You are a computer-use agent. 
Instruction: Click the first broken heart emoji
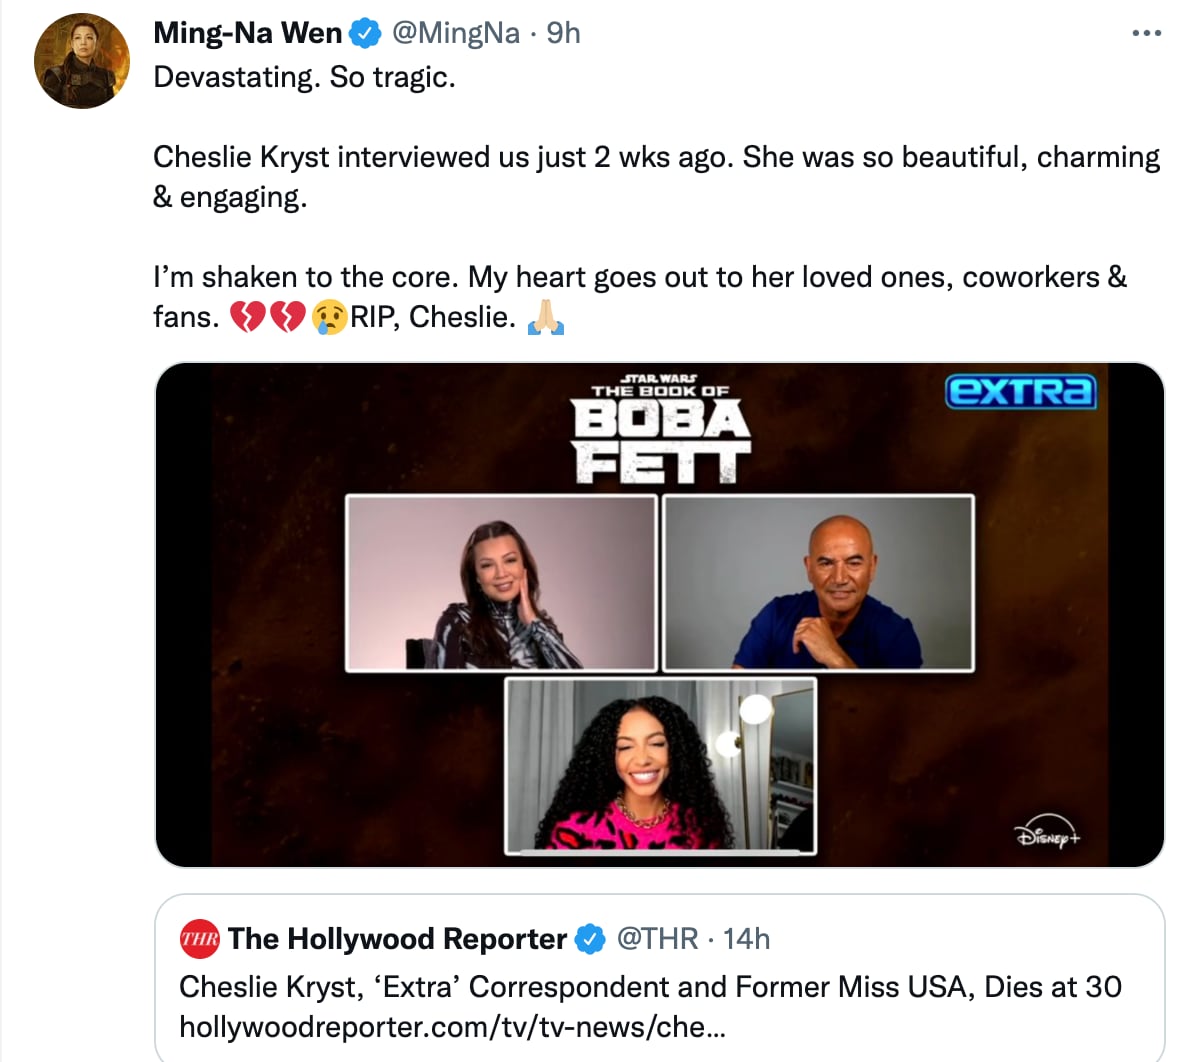point(246,318)
